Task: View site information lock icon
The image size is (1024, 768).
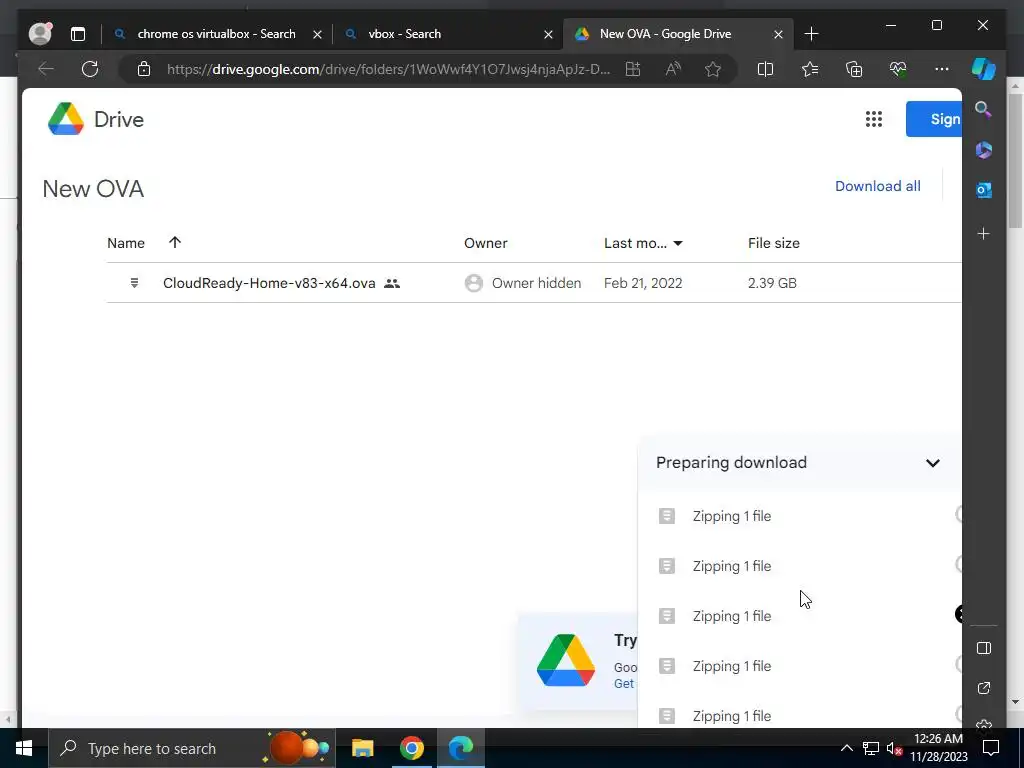Action: [x=144, y=69]
